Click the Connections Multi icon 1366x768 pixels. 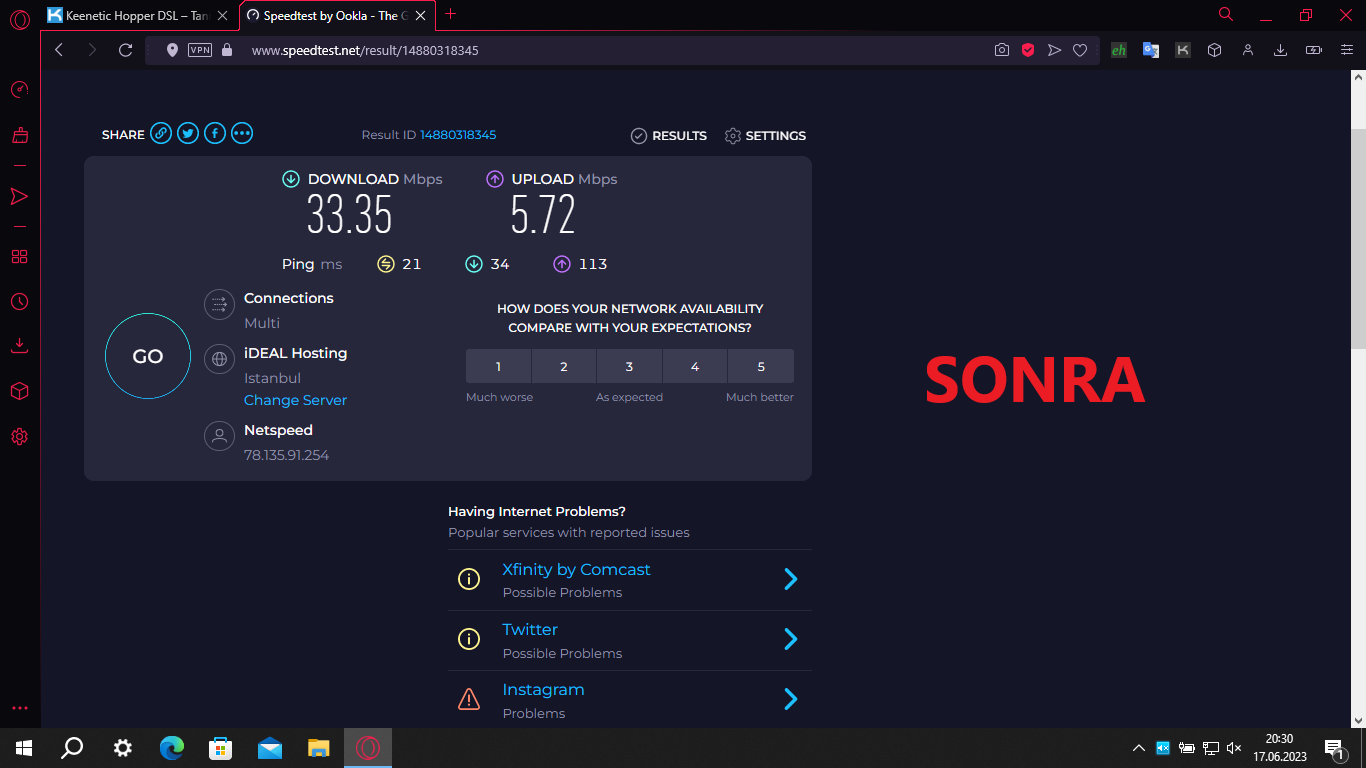(220, 305)
